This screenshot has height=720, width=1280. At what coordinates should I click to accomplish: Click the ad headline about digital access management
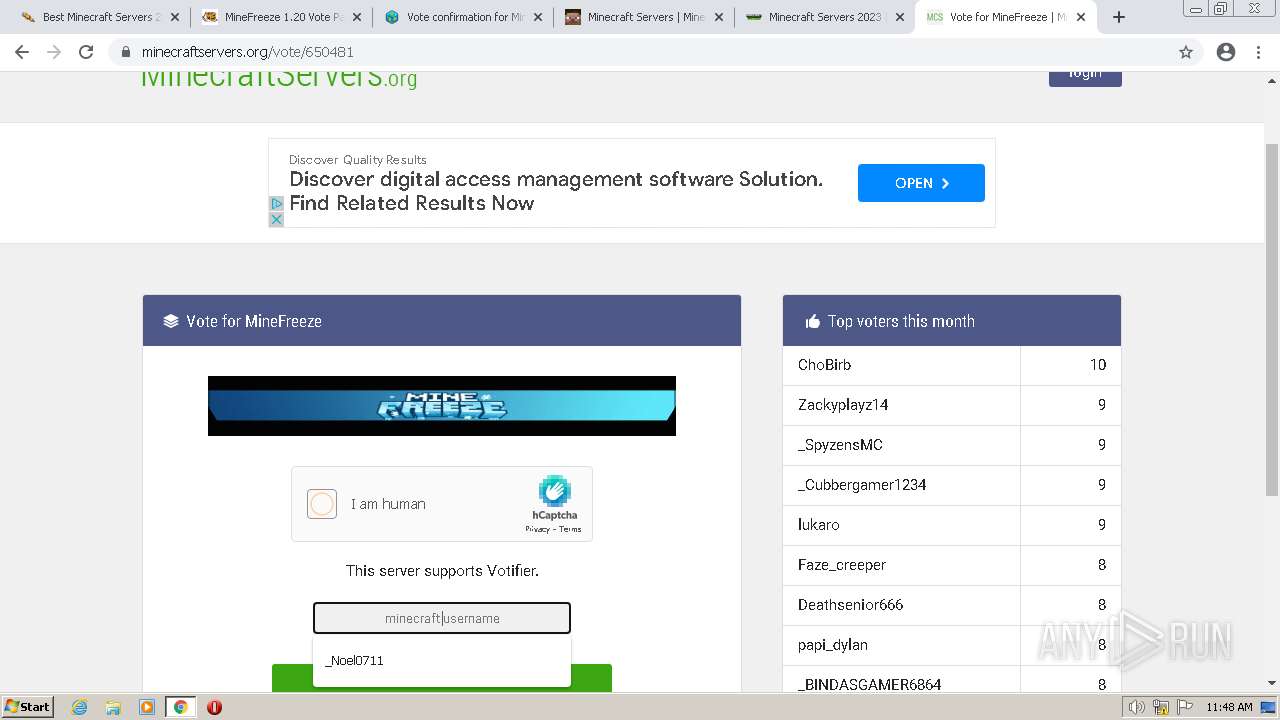point(556,191)
